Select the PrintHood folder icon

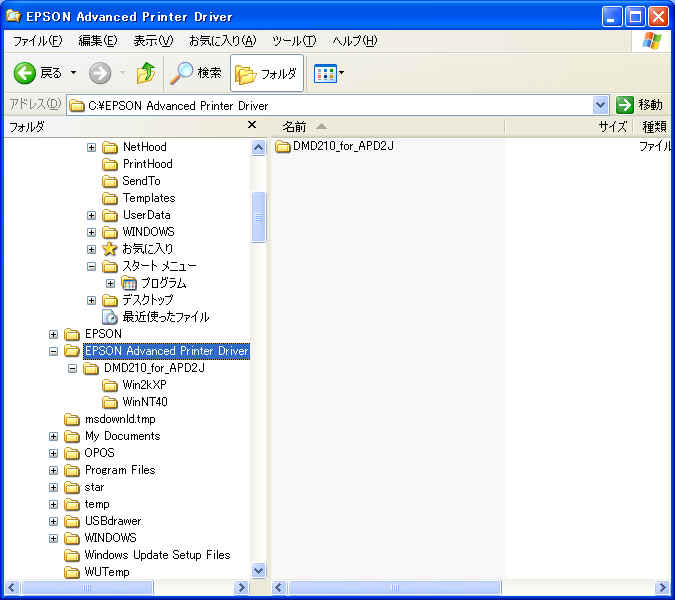110,164
